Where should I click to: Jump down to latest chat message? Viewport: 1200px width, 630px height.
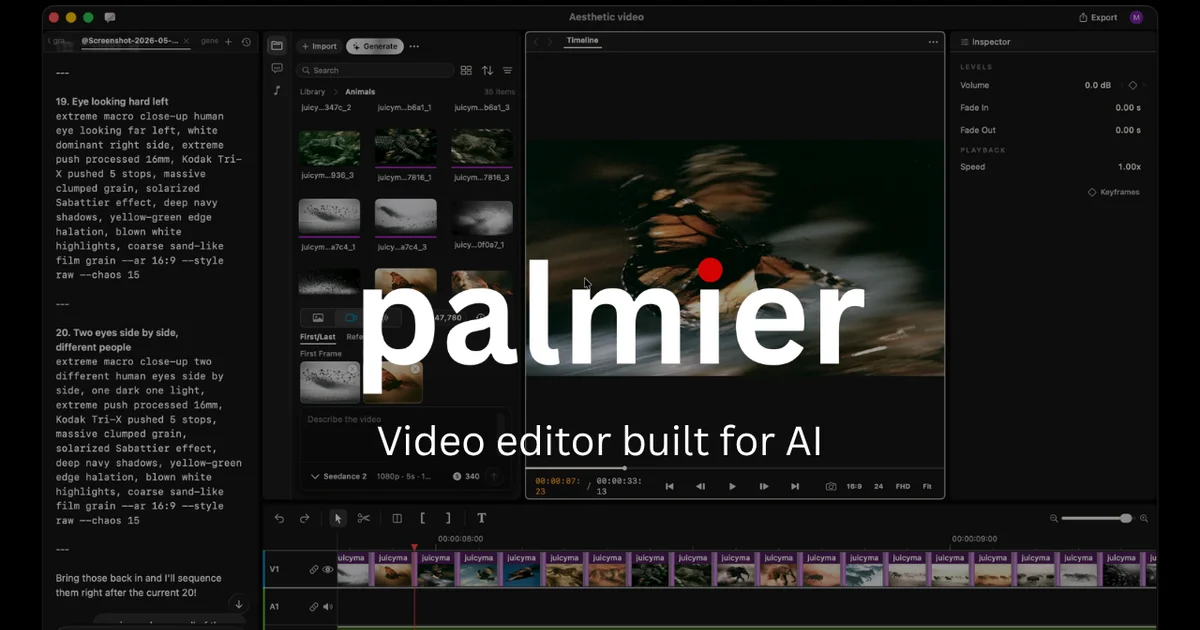click(x=239, y=604)
